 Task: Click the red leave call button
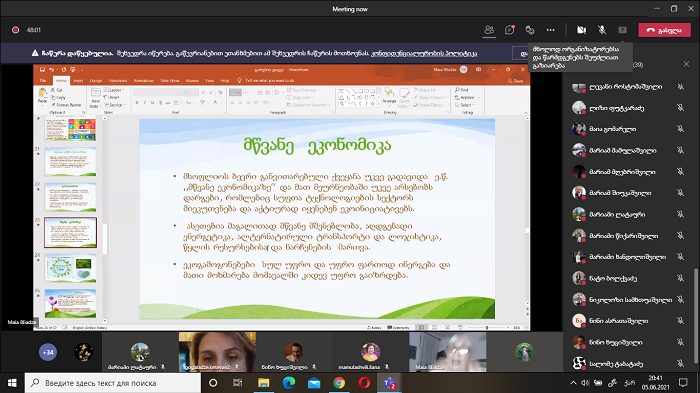[x=664, y=30]
